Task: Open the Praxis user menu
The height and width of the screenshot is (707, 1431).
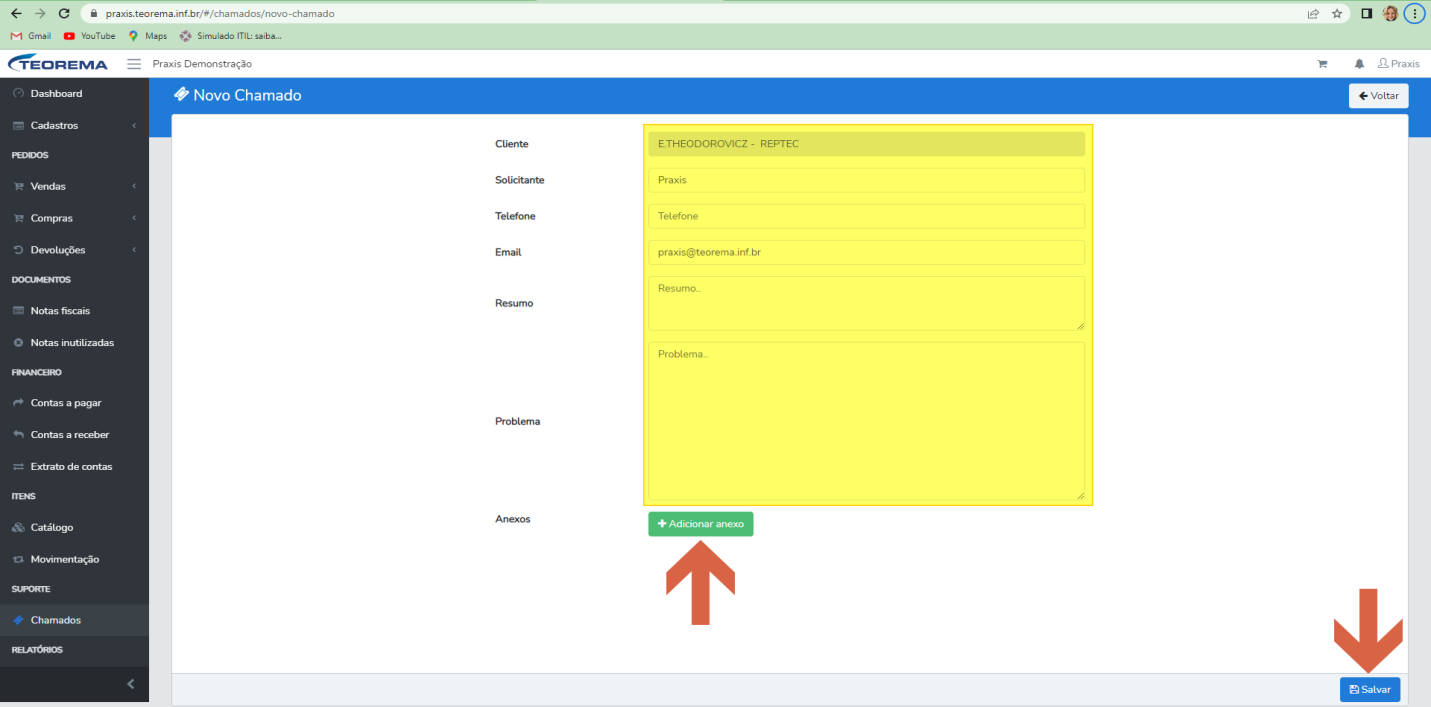Action: point(1398,64)
